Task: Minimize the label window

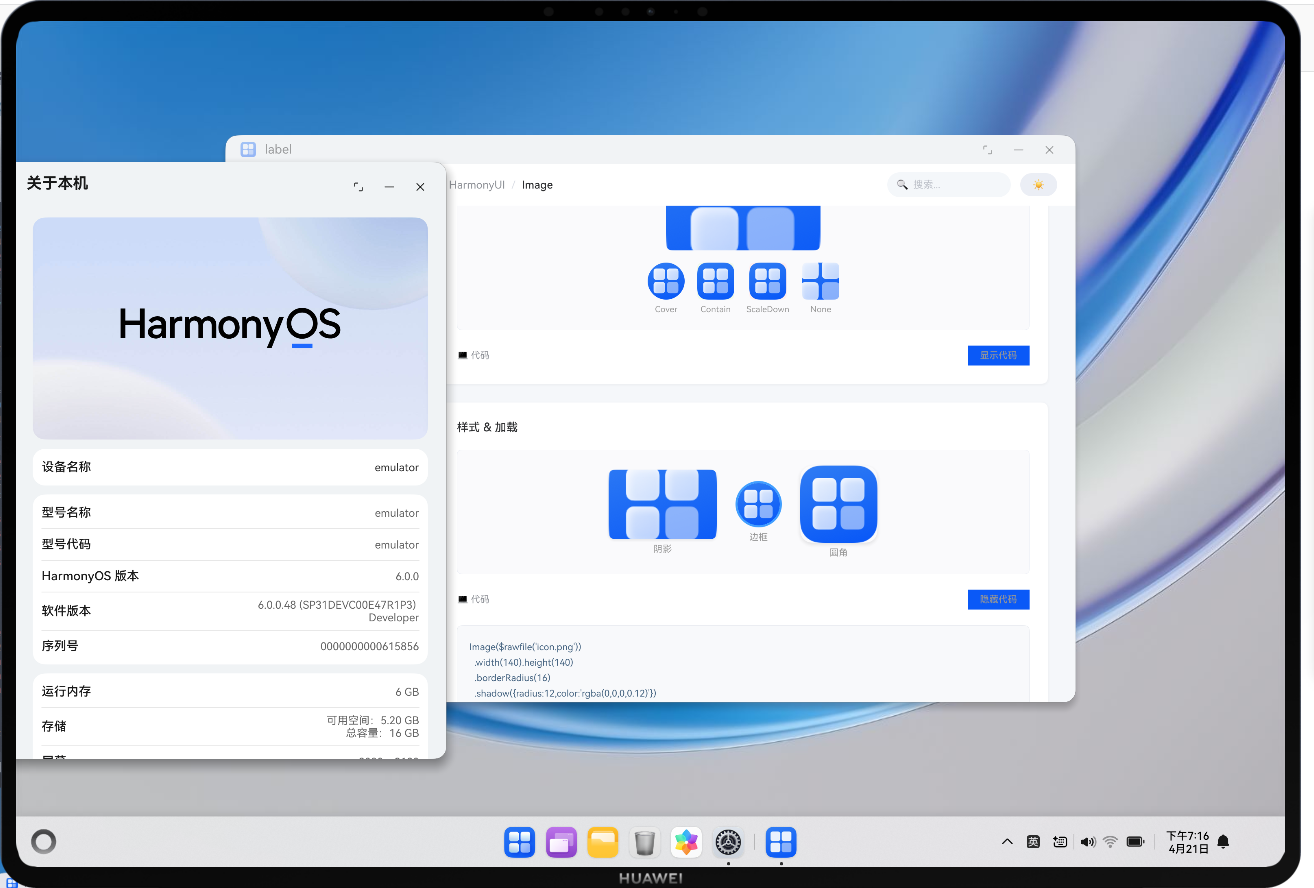Action: click(x=1018, y=149)
